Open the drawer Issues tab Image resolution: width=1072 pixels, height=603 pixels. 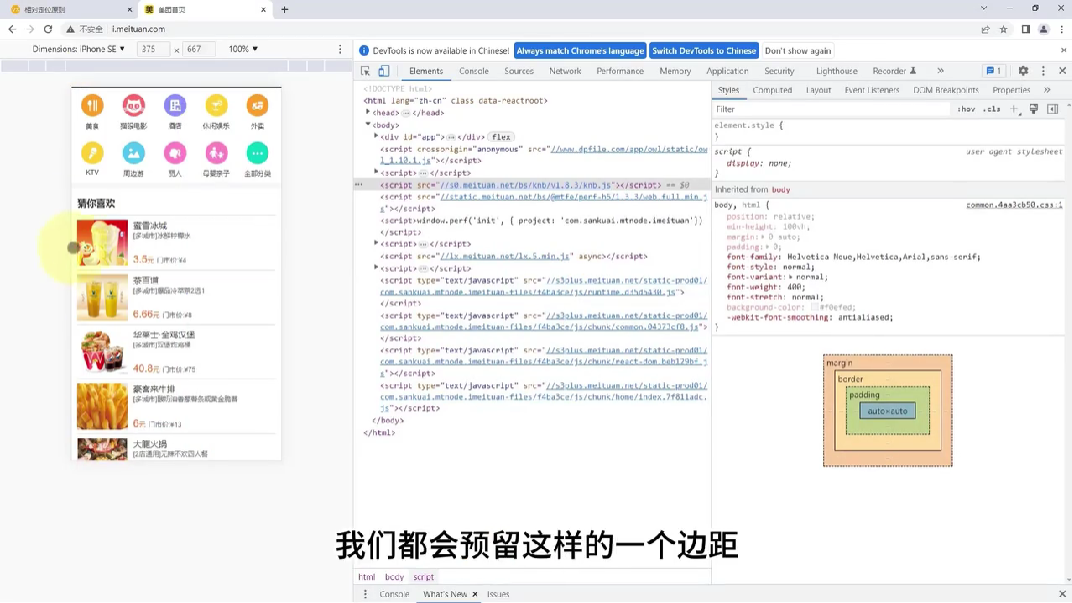tap(498, 594)
